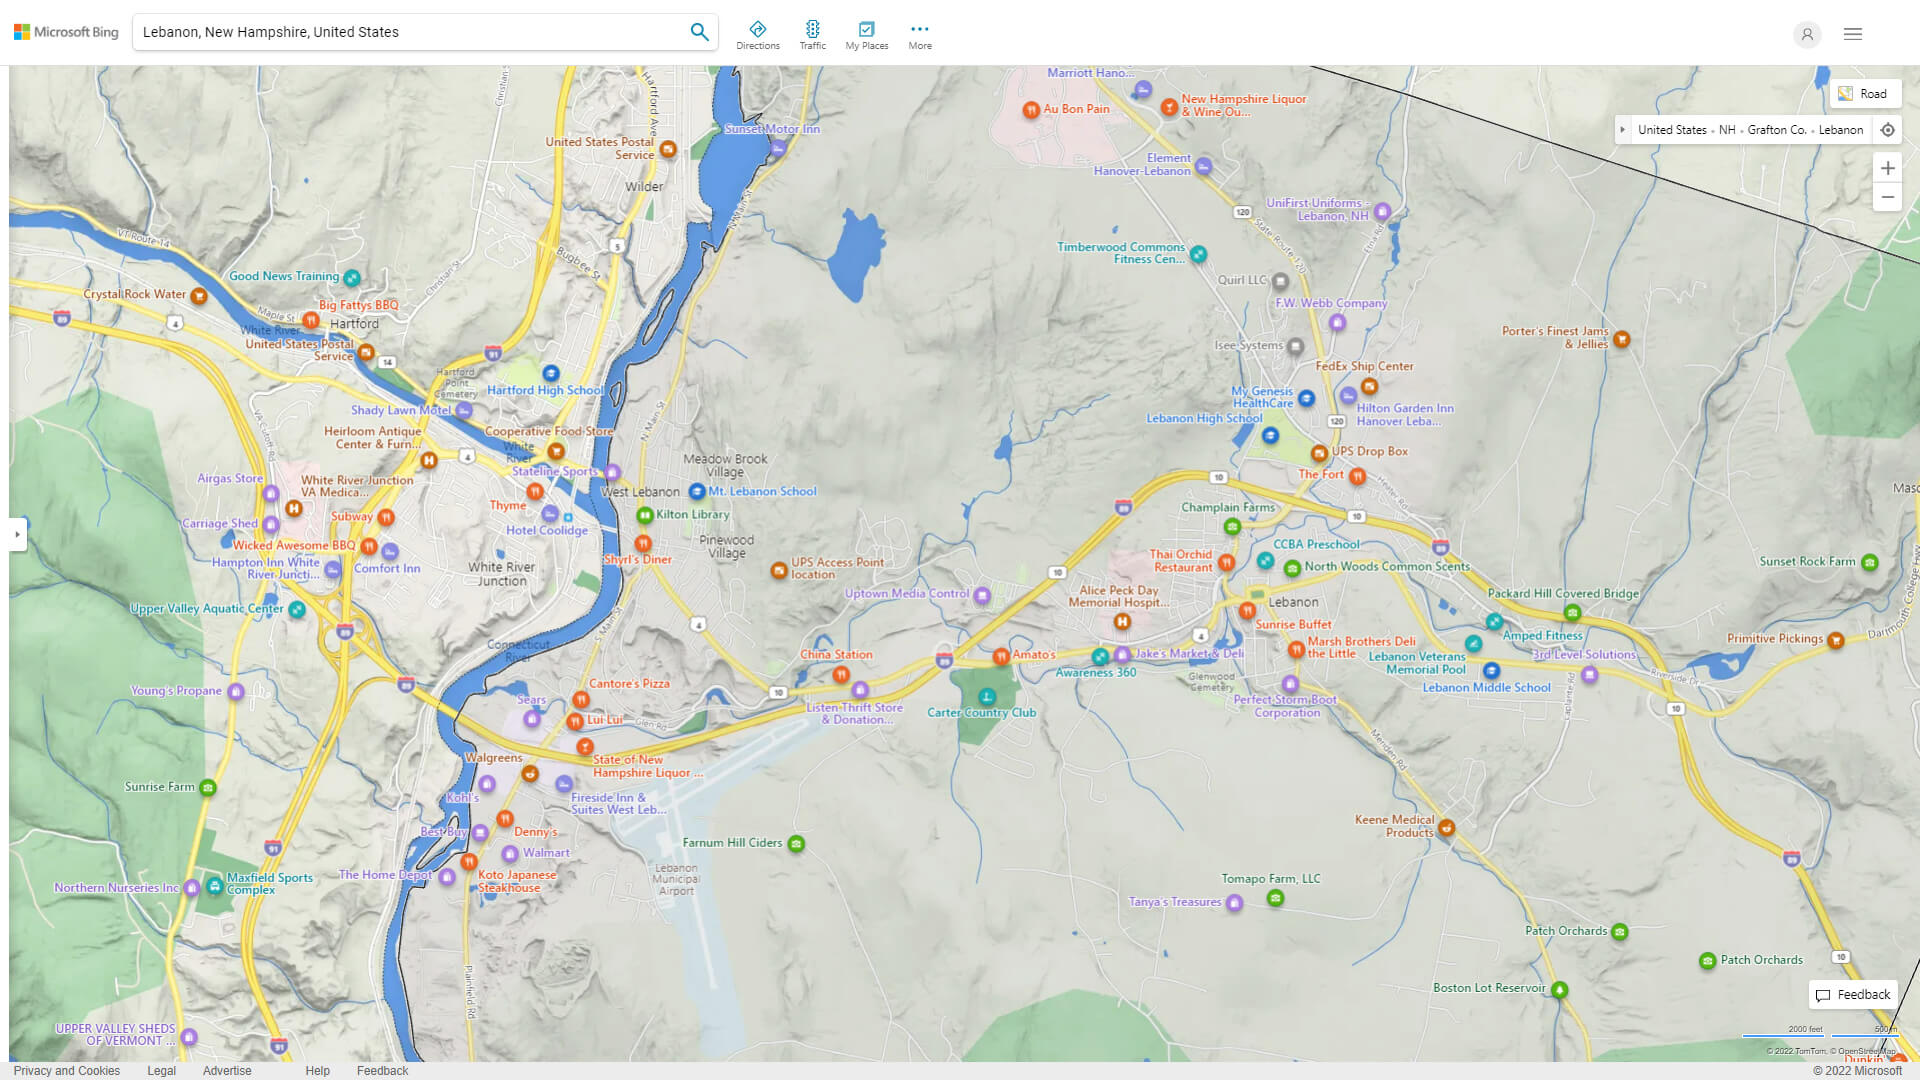Click locate me target icon
1920x1080 pixels.
1887,130
